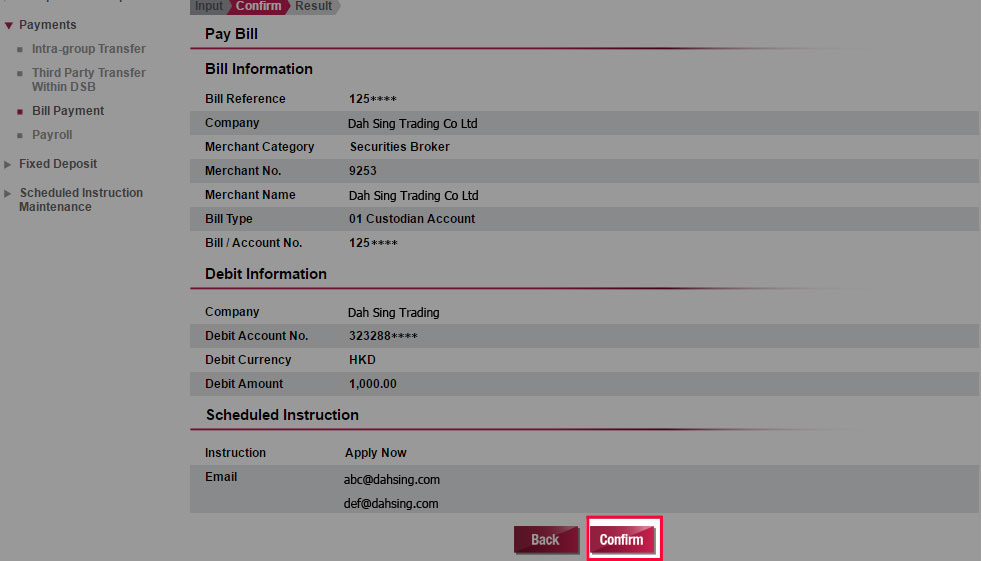
Task: Collapse the Payments menu arrow
Action: click(8, 26)
